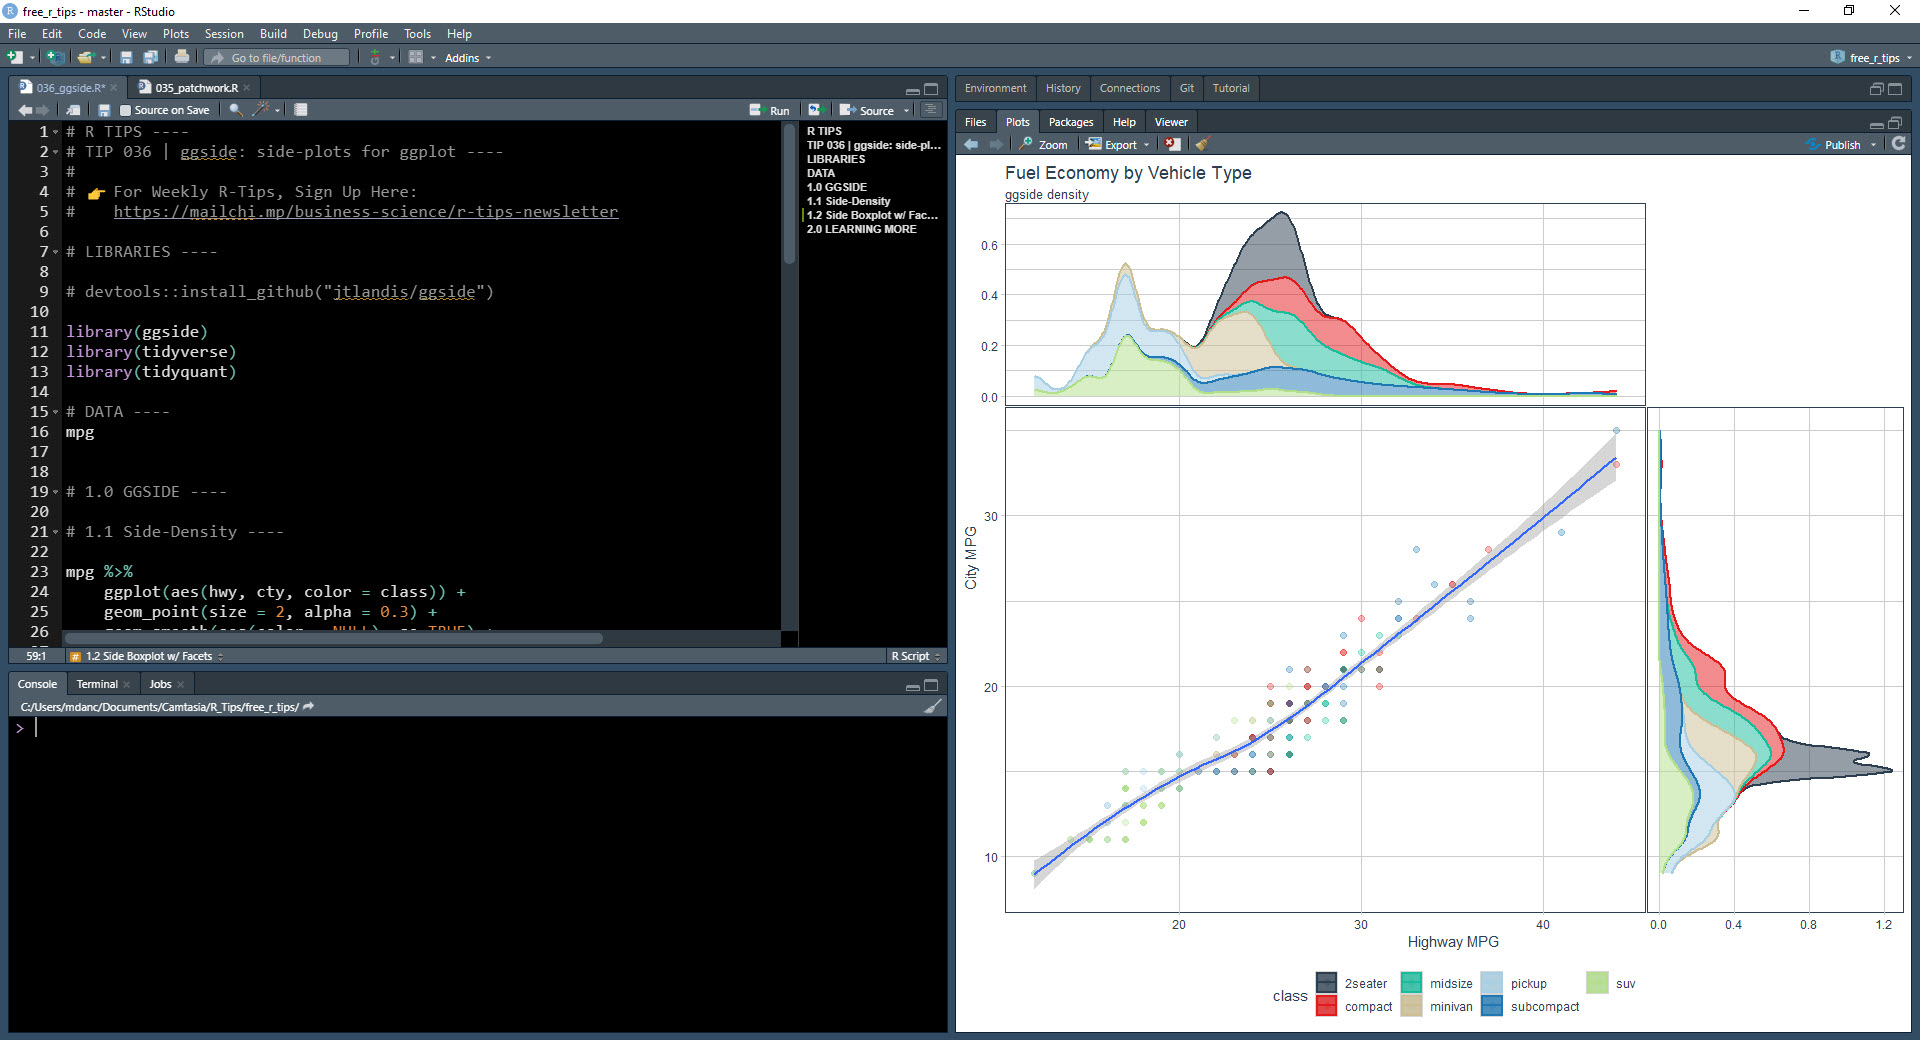Go back to previous source location
The height and width of the screenshot is (1040, 1920).
[x=24, y=110]
